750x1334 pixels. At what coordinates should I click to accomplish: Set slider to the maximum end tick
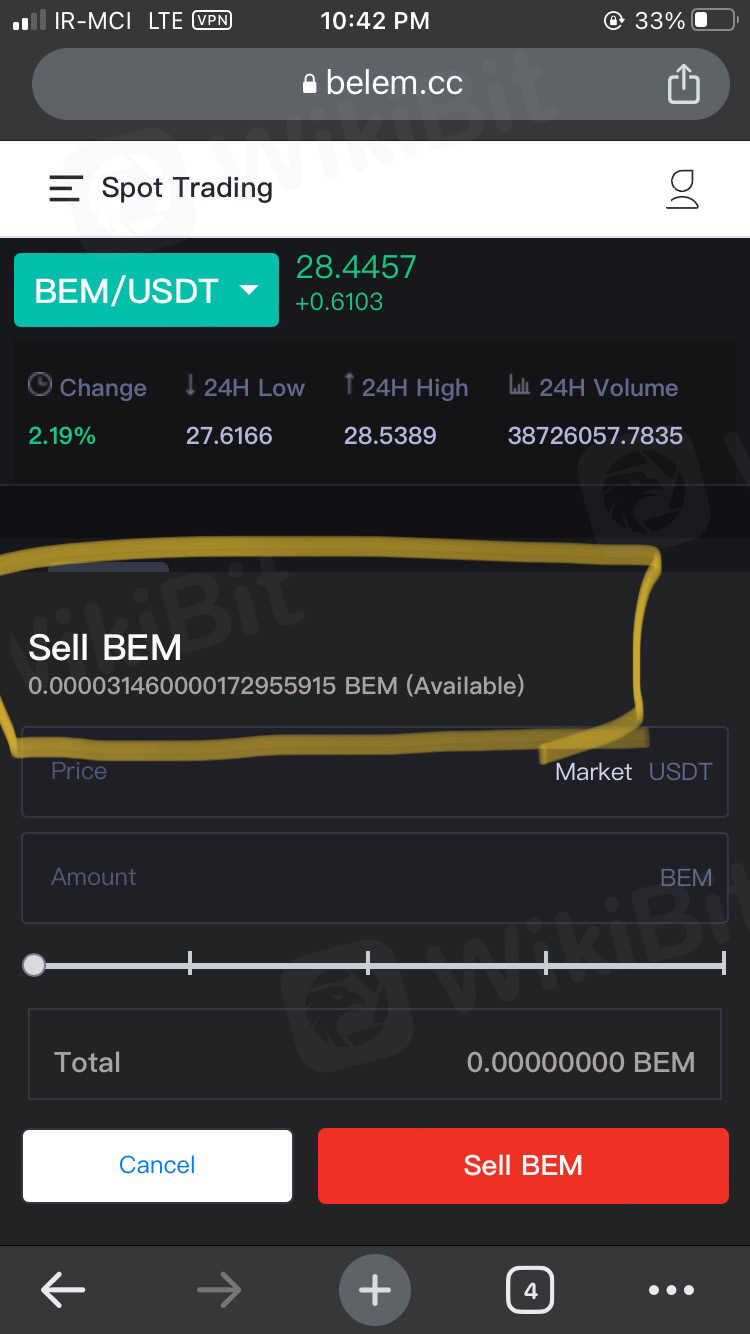tap(722, 965)
